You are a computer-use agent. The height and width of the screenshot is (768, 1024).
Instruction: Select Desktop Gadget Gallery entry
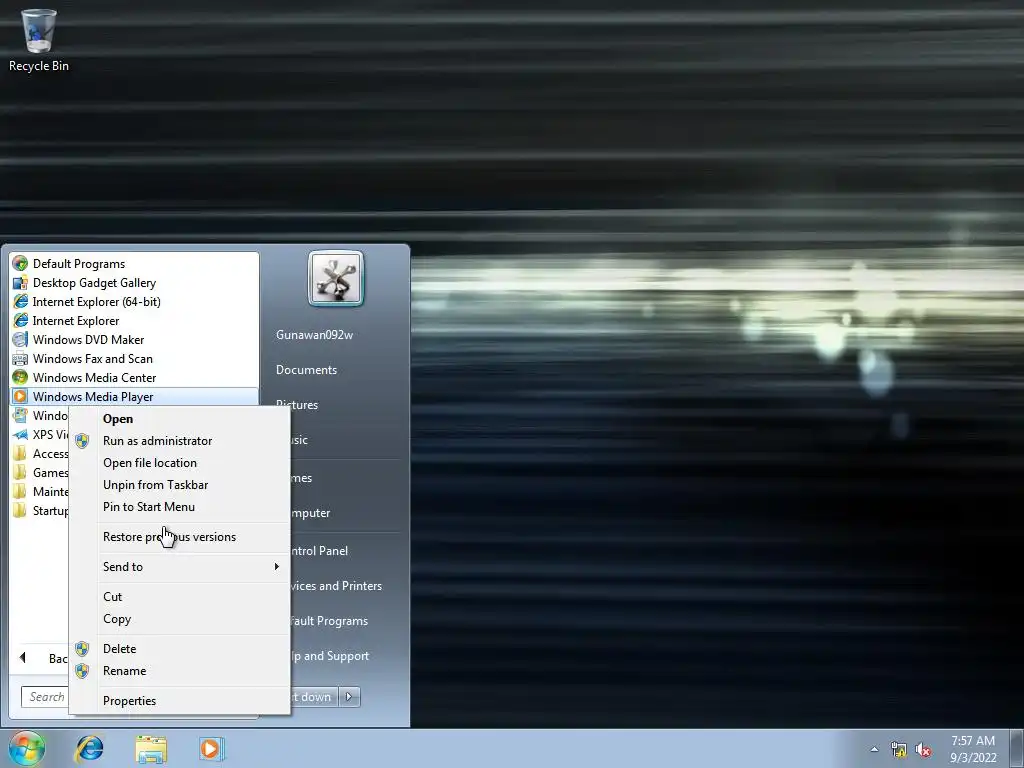pos(134,283)
